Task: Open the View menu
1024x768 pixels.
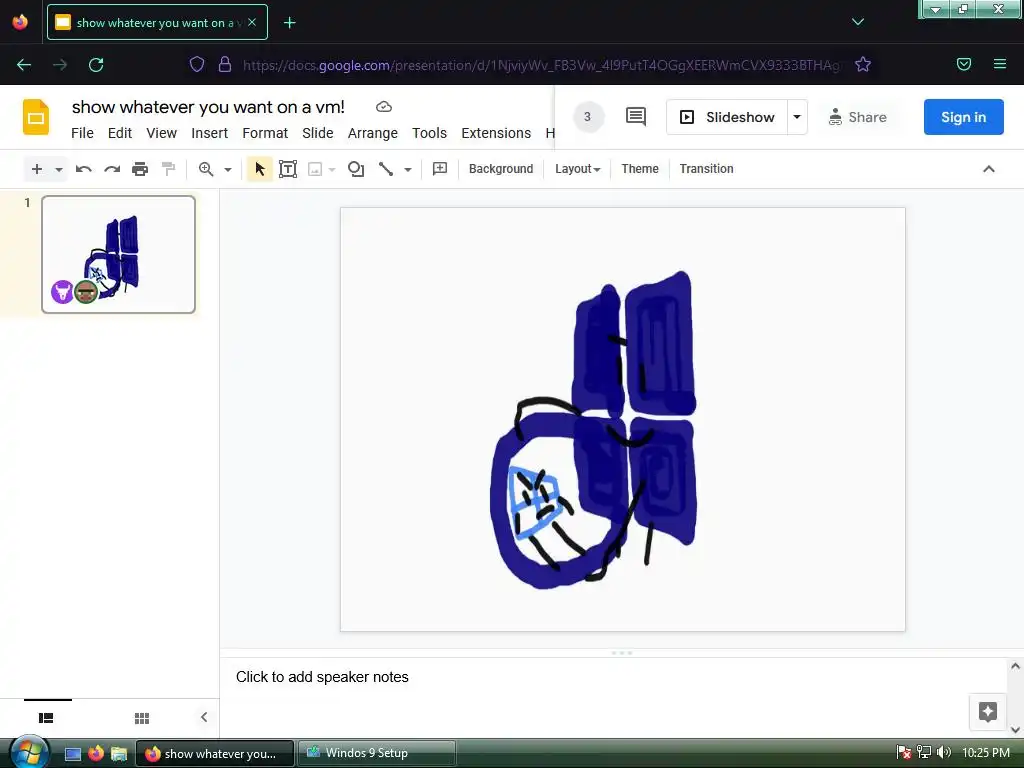Action: click(161, 133)
